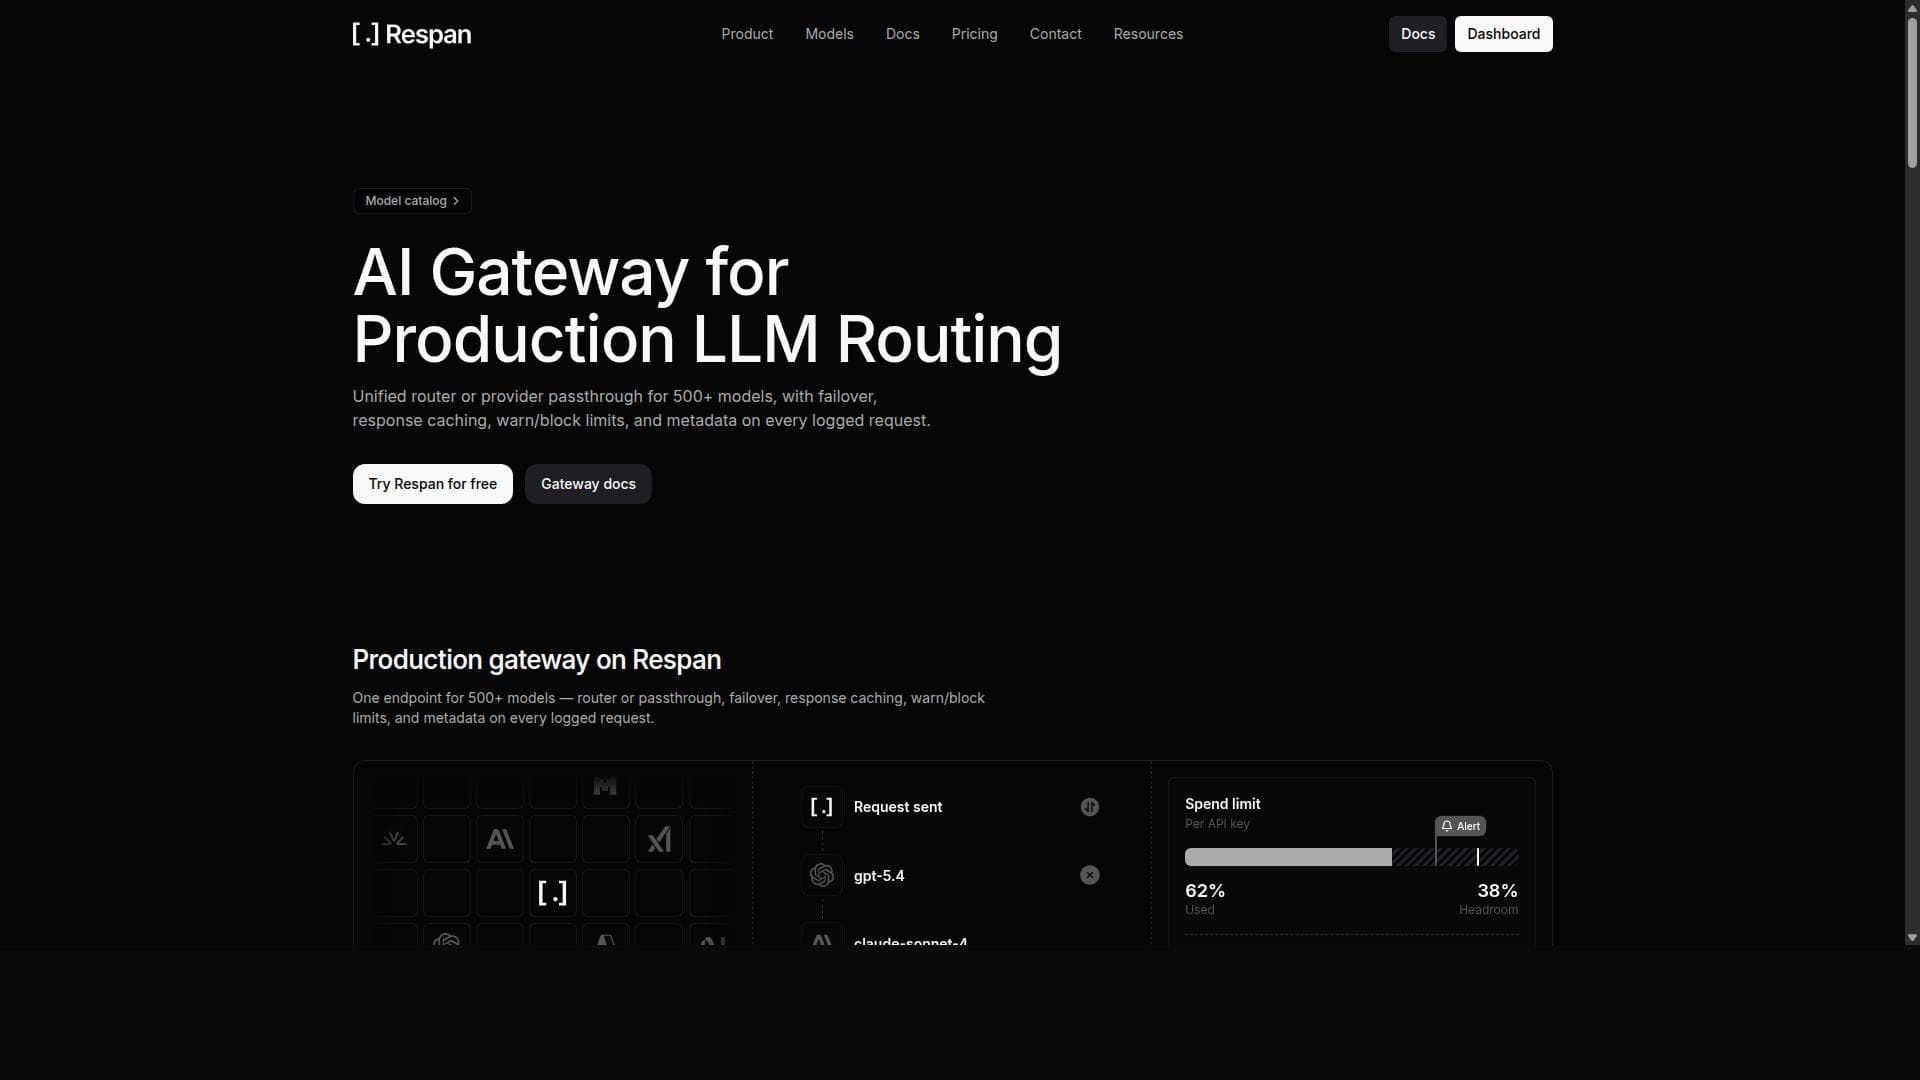
Task: Click the 62% used value
Action: click(x=1205, y=891)
